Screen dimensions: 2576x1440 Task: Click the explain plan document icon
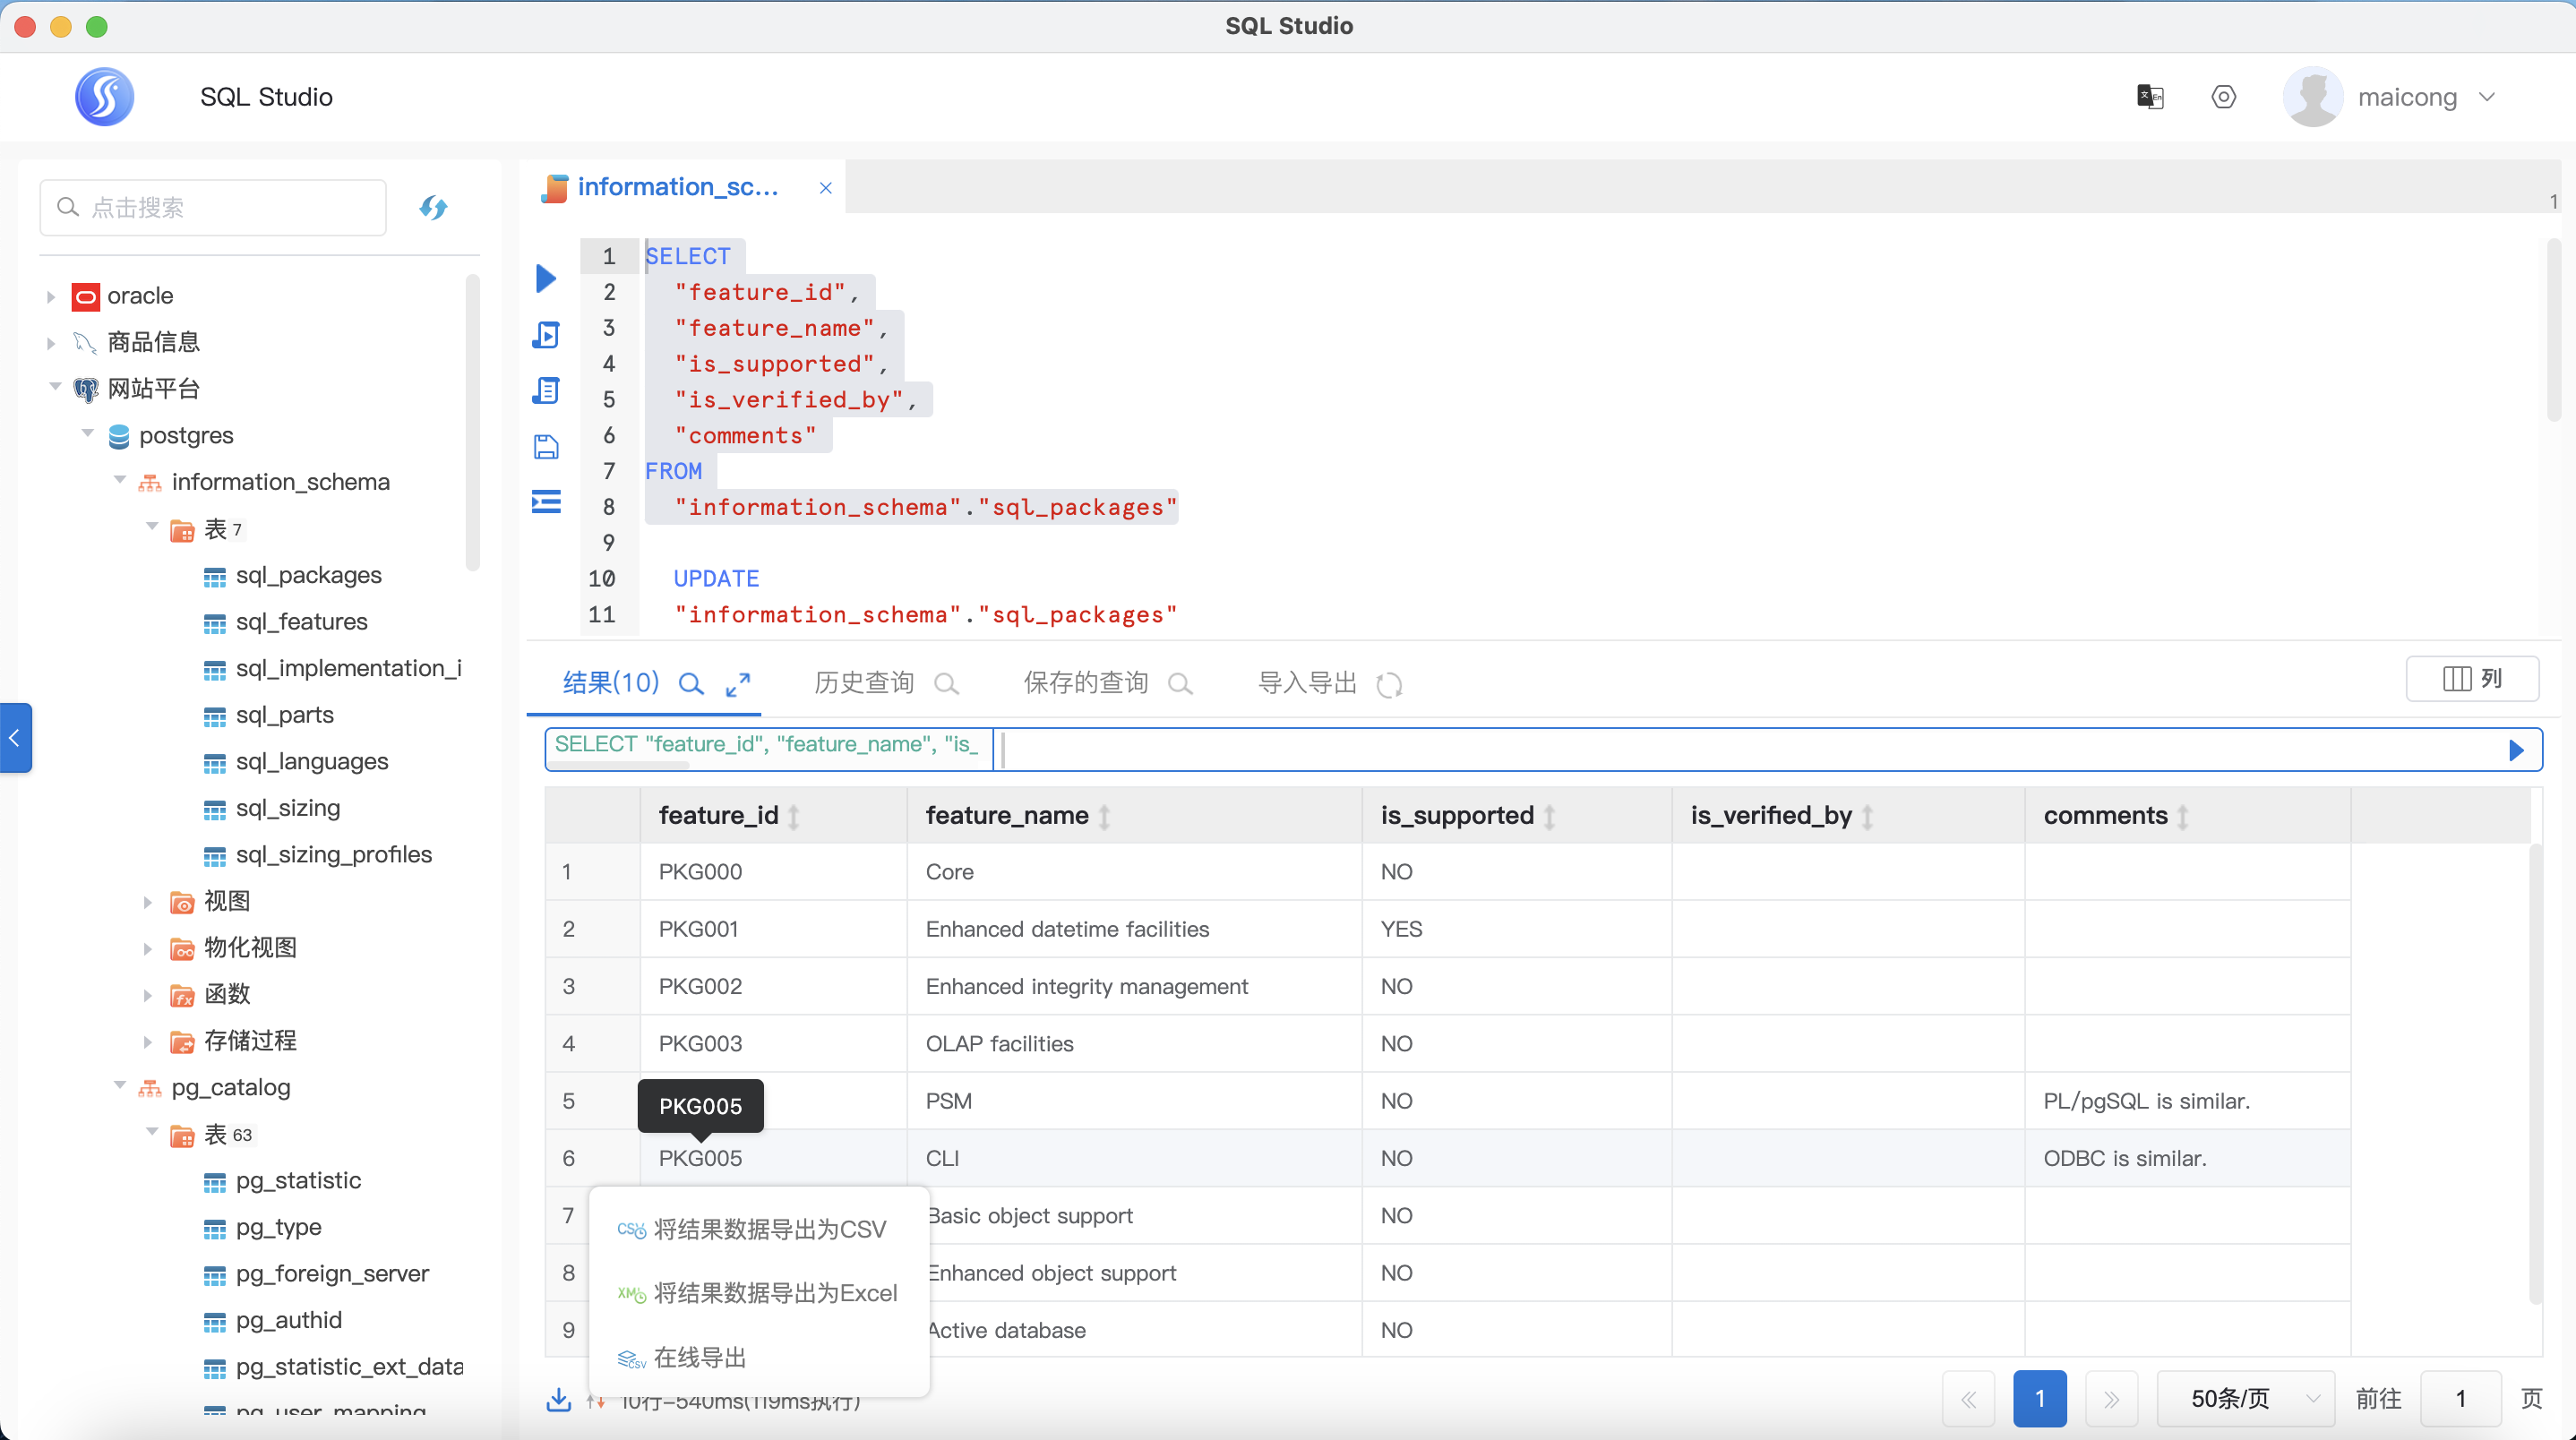pyautogui.click(x=546, y=390)
